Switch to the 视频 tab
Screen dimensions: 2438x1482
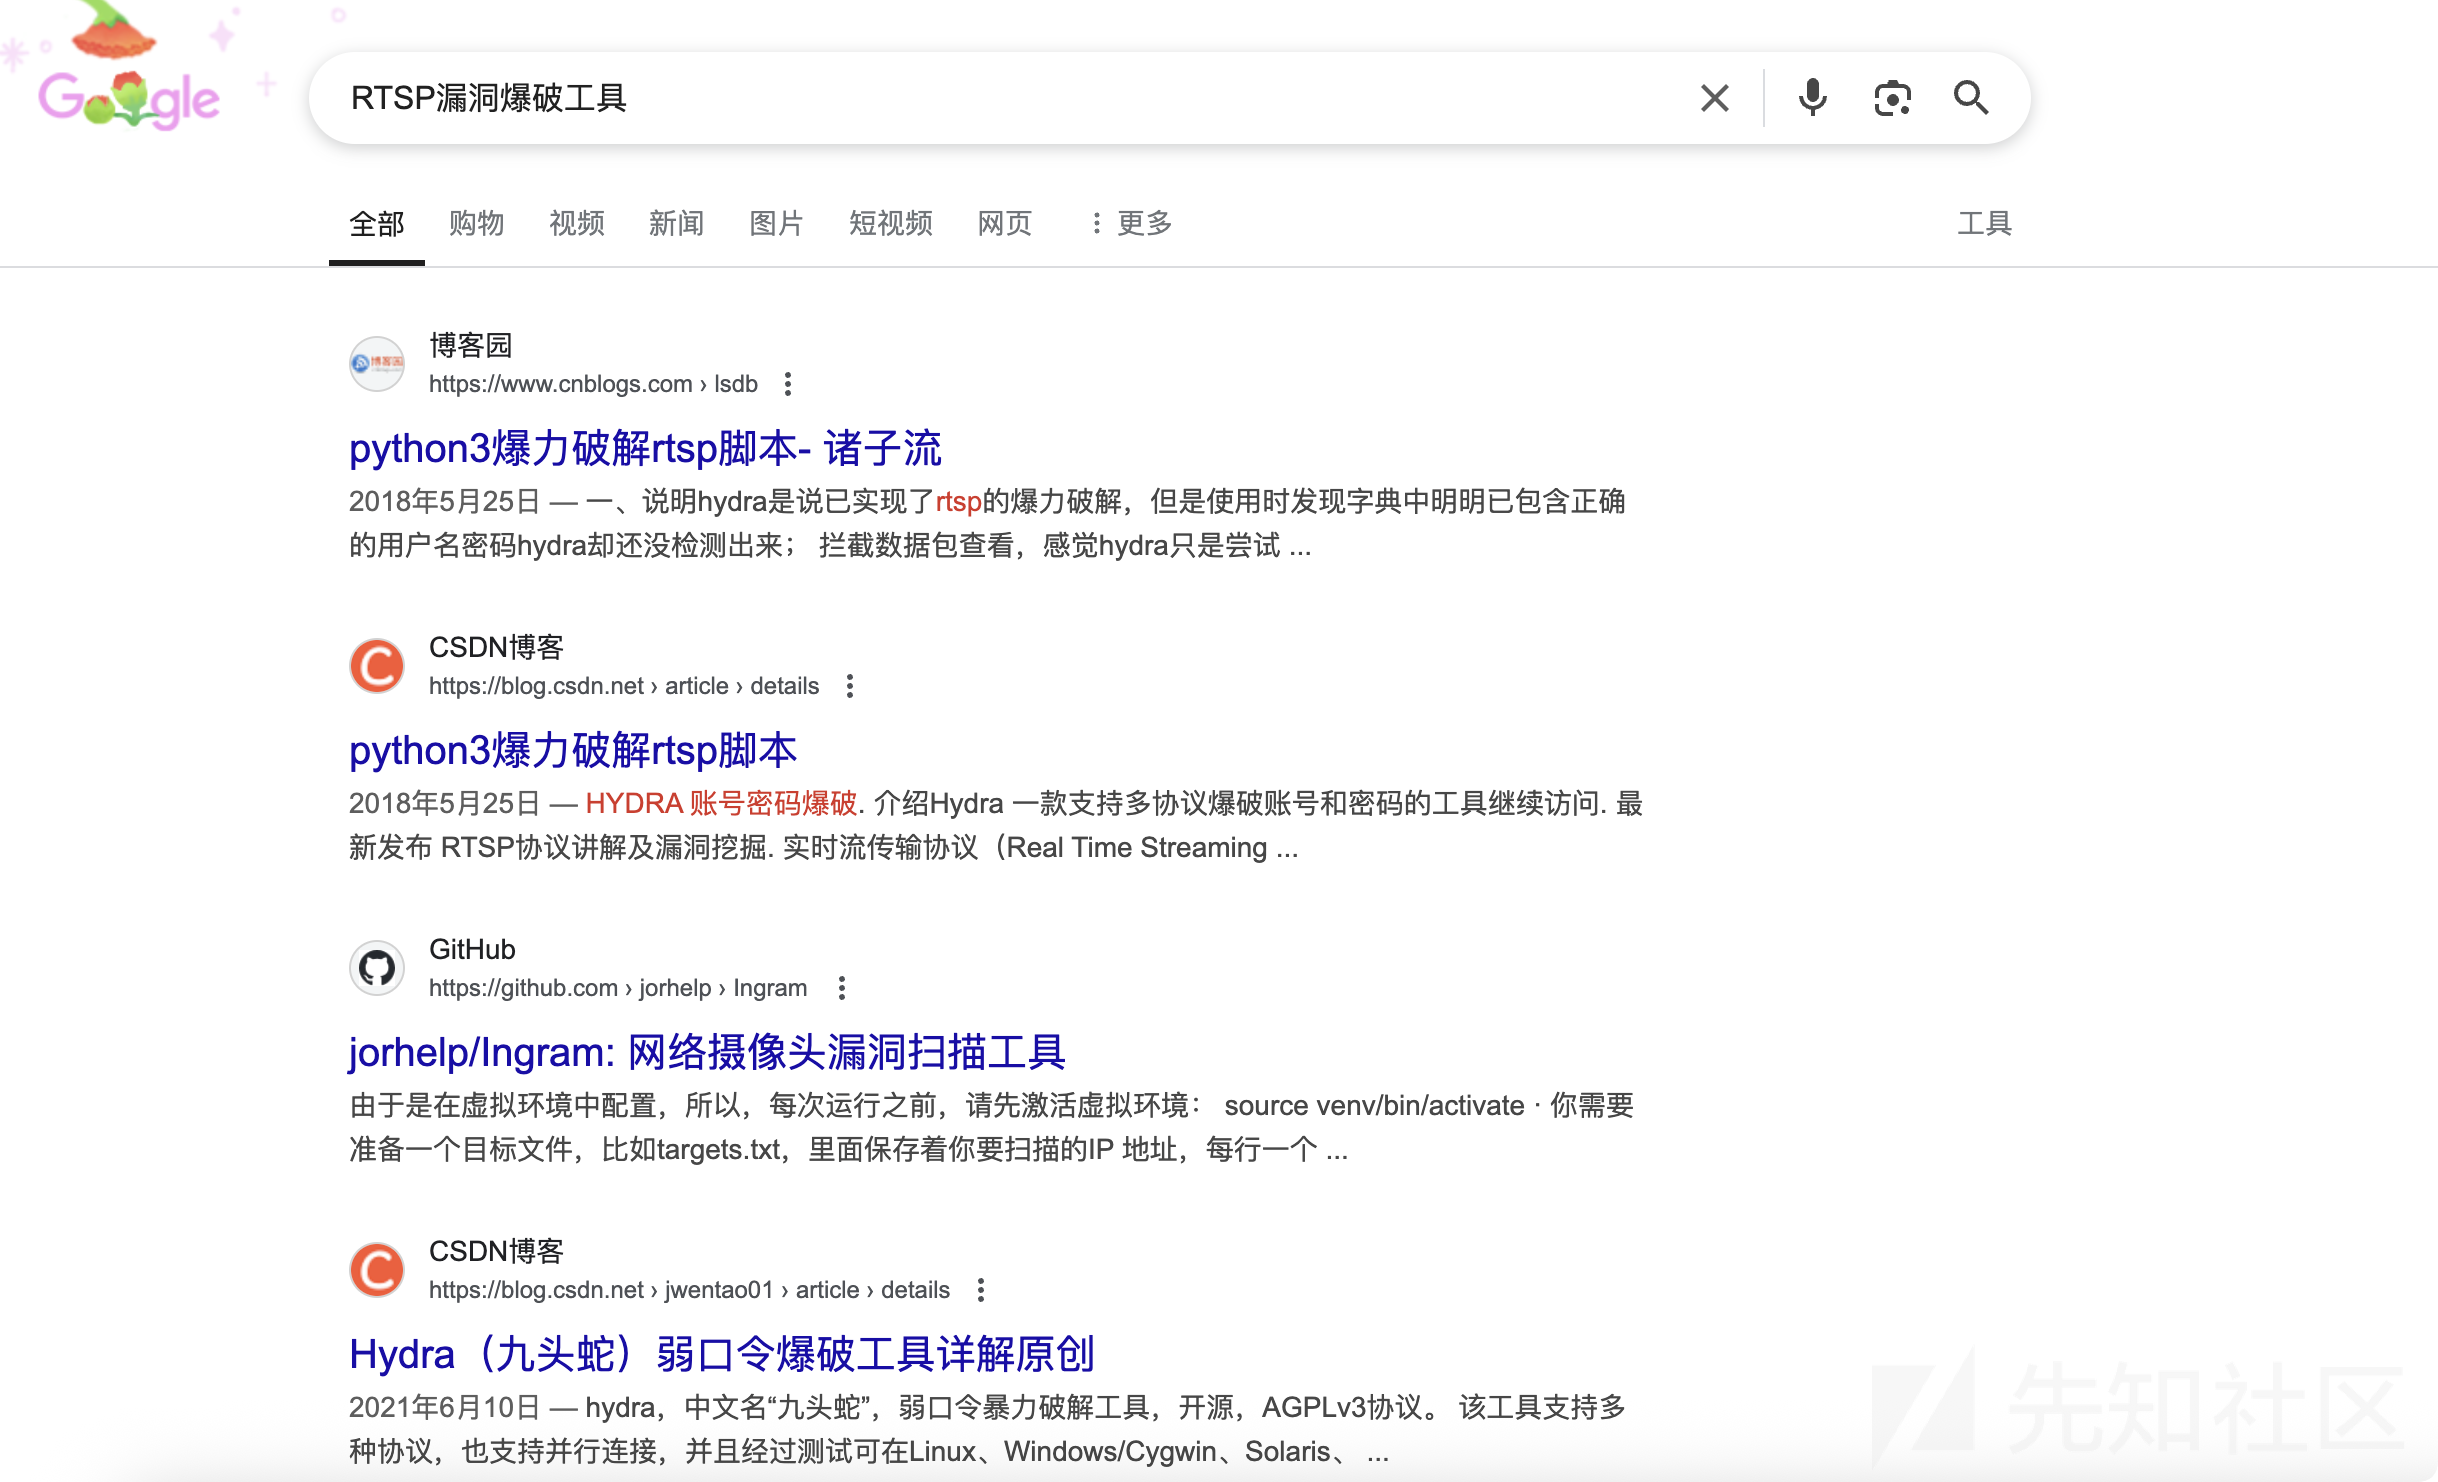[577, 223]
